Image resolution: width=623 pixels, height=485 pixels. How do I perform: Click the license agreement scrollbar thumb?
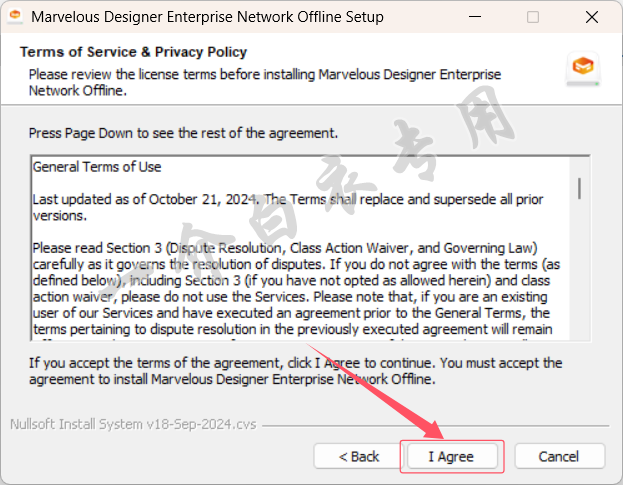(x=579, y=188)
